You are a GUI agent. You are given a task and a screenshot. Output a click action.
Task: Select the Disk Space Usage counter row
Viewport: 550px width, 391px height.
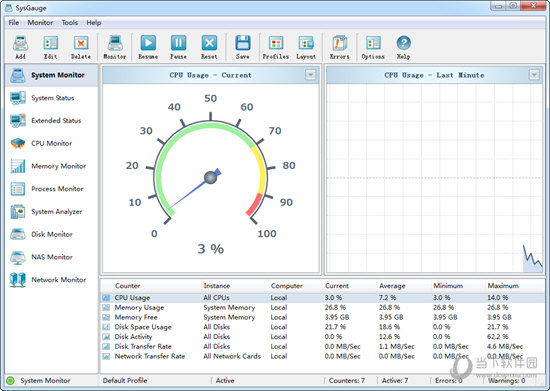click(x=323, y=327)
